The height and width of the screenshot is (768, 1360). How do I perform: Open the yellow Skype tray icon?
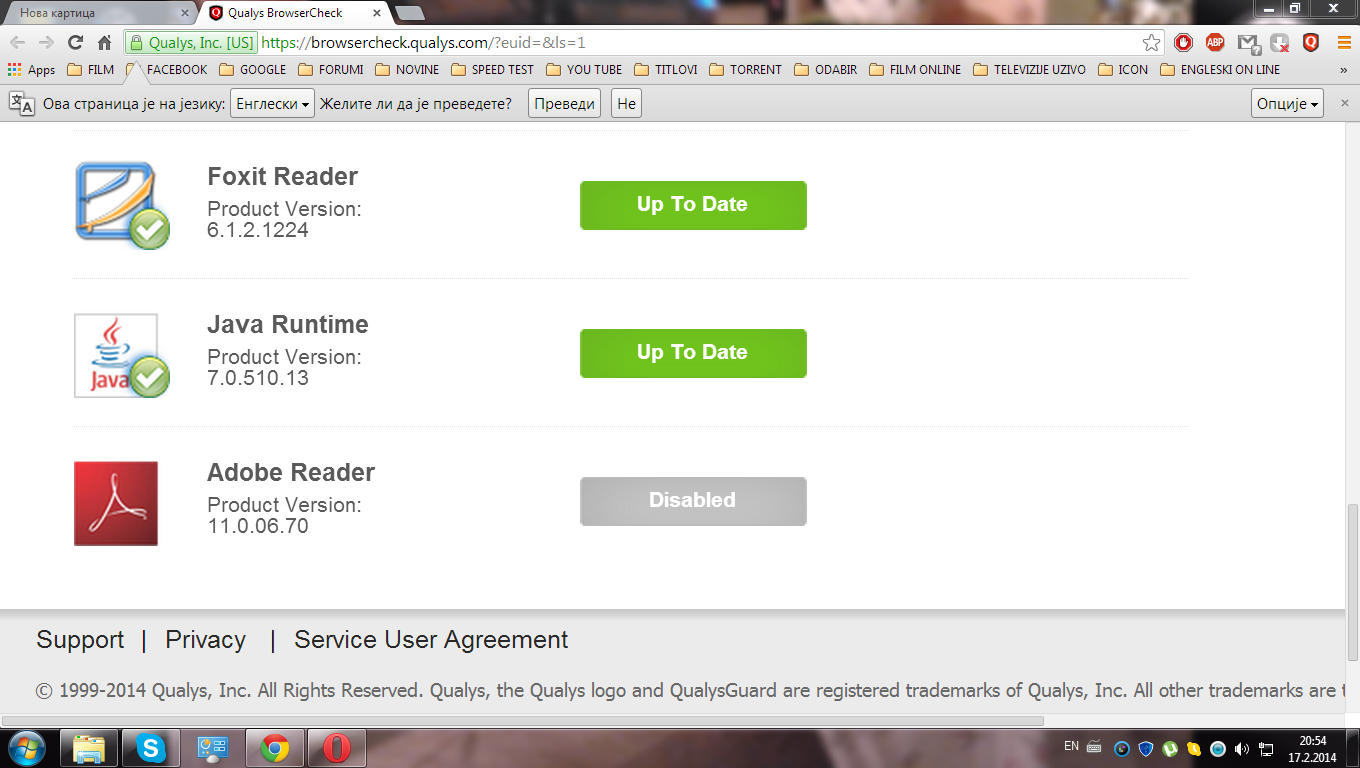point(1194,748)
